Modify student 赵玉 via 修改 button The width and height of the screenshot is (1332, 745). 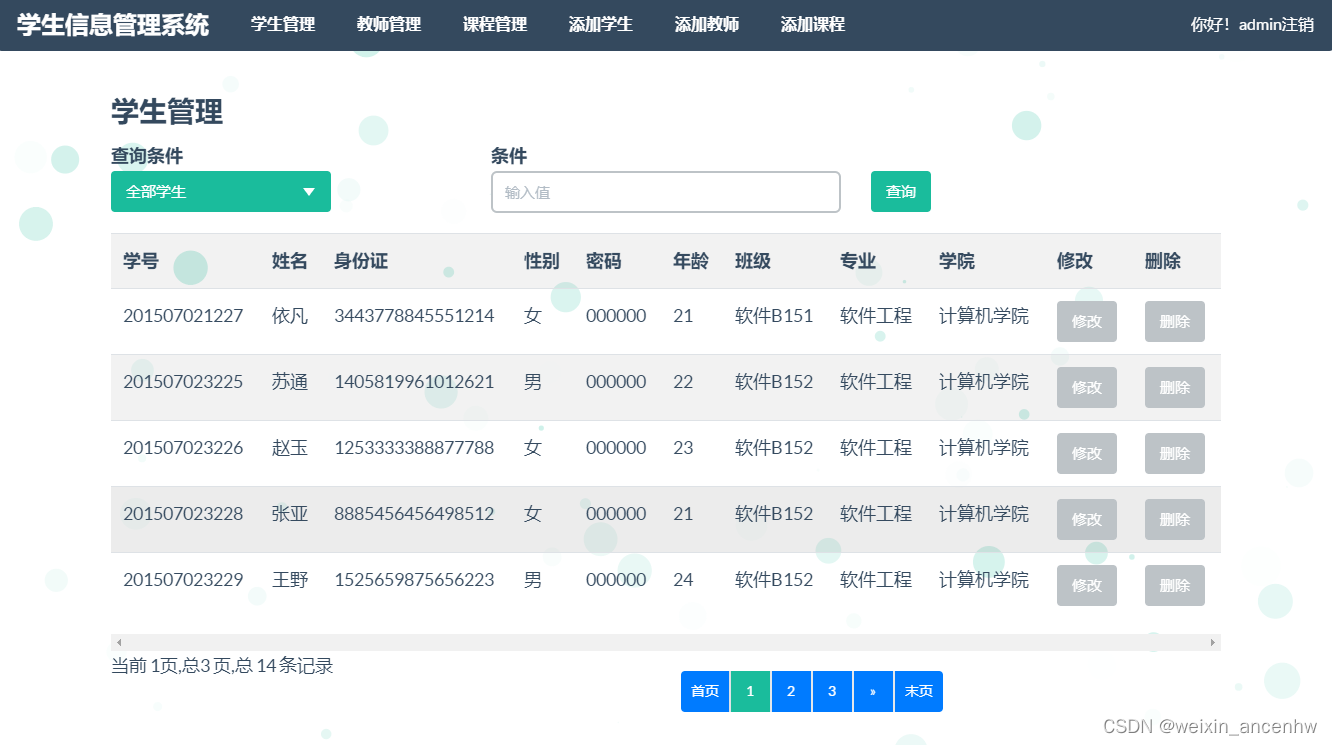click(1087, 454)
